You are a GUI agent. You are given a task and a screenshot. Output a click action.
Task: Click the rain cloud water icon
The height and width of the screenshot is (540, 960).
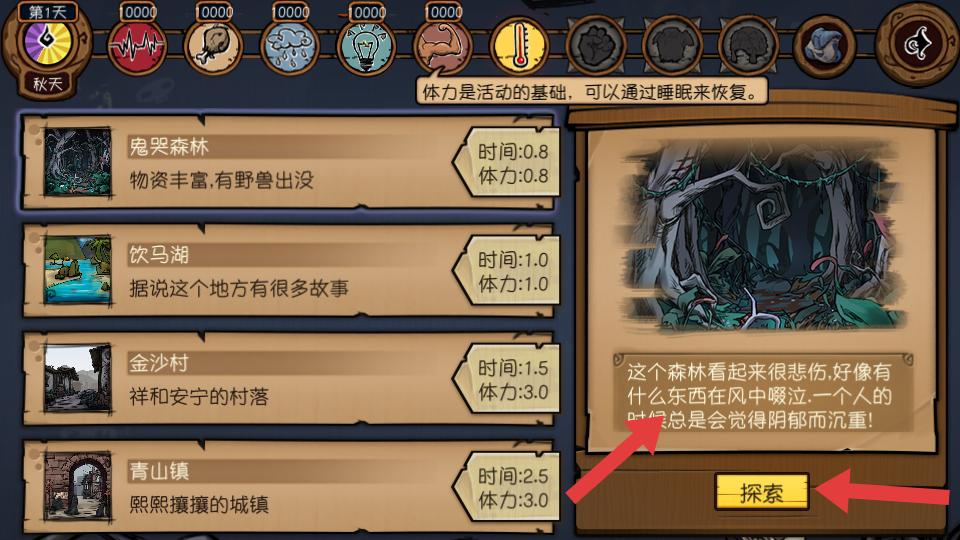[x=290, y=46]
